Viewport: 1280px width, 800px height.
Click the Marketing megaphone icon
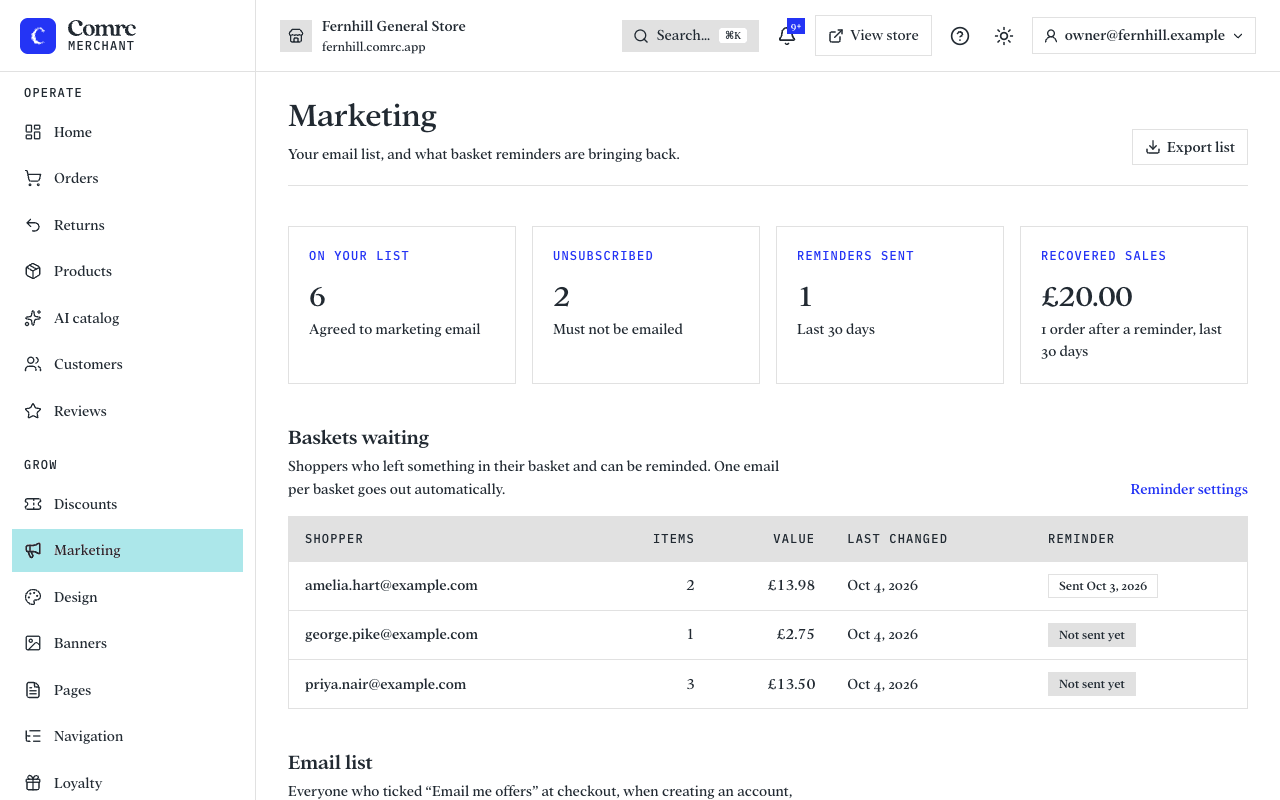pyautogui.click(x=33, y=550)
